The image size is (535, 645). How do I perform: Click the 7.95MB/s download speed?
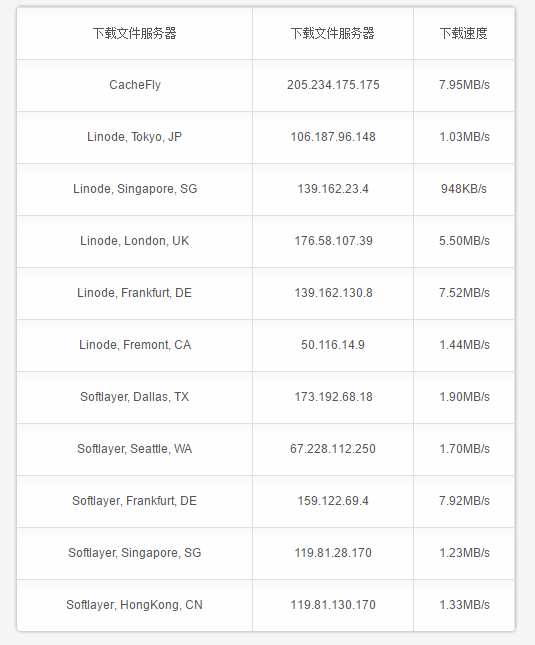464,85
